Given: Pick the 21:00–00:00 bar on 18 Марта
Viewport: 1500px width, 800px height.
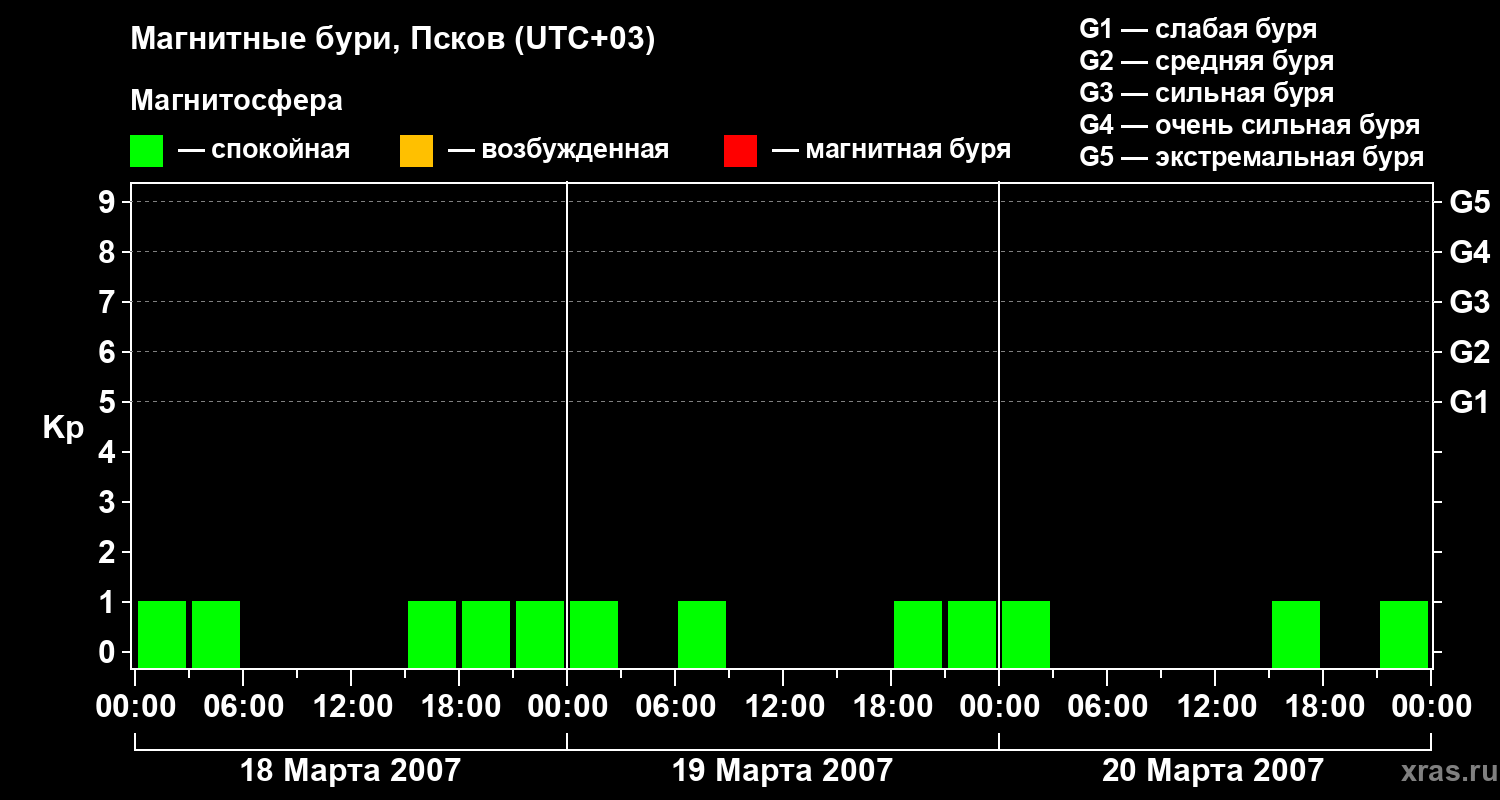Looking at the screenshot, I should pyautogui.click(x=540, y=634).
